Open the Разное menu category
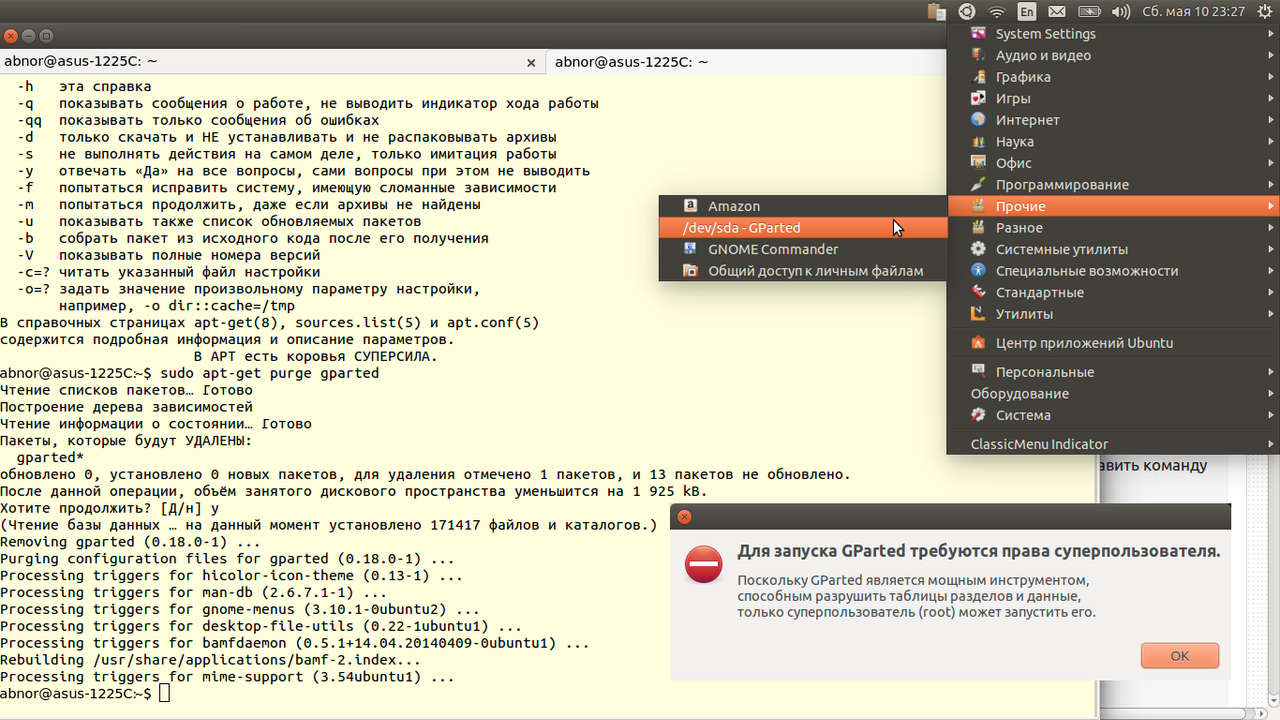The image size is (1280, 720). pos(1113,228)
